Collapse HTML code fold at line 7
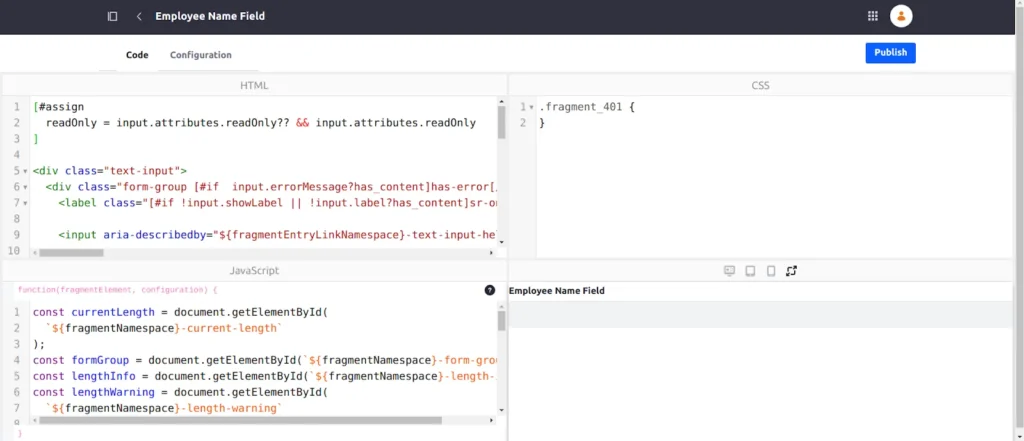1024x441 pixels. (x=25, y=203)
